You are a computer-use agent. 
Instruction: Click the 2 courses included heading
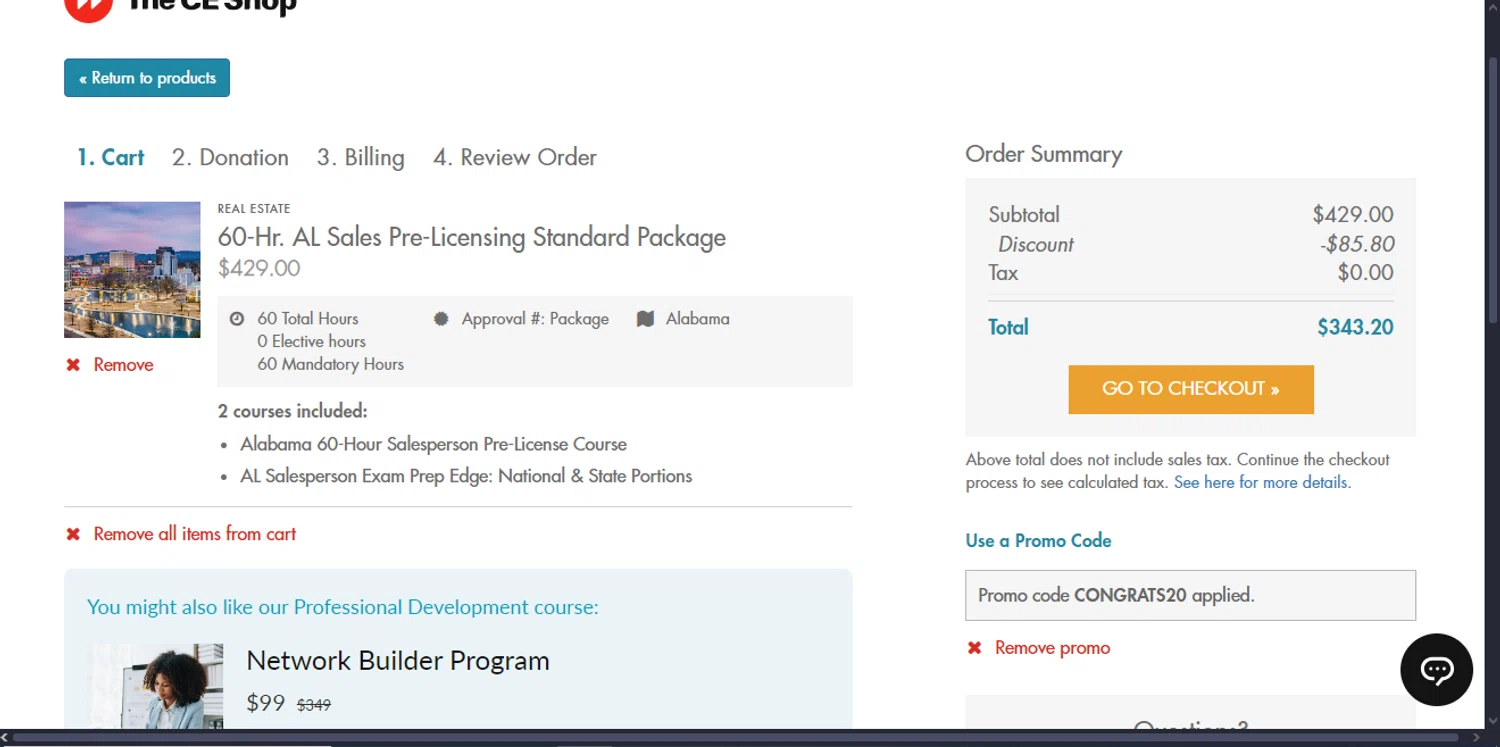coord(293,411)
